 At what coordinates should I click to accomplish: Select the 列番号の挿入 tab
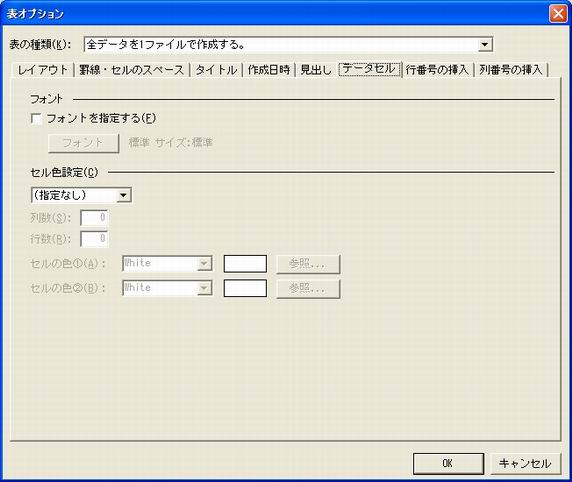[511, 70]
